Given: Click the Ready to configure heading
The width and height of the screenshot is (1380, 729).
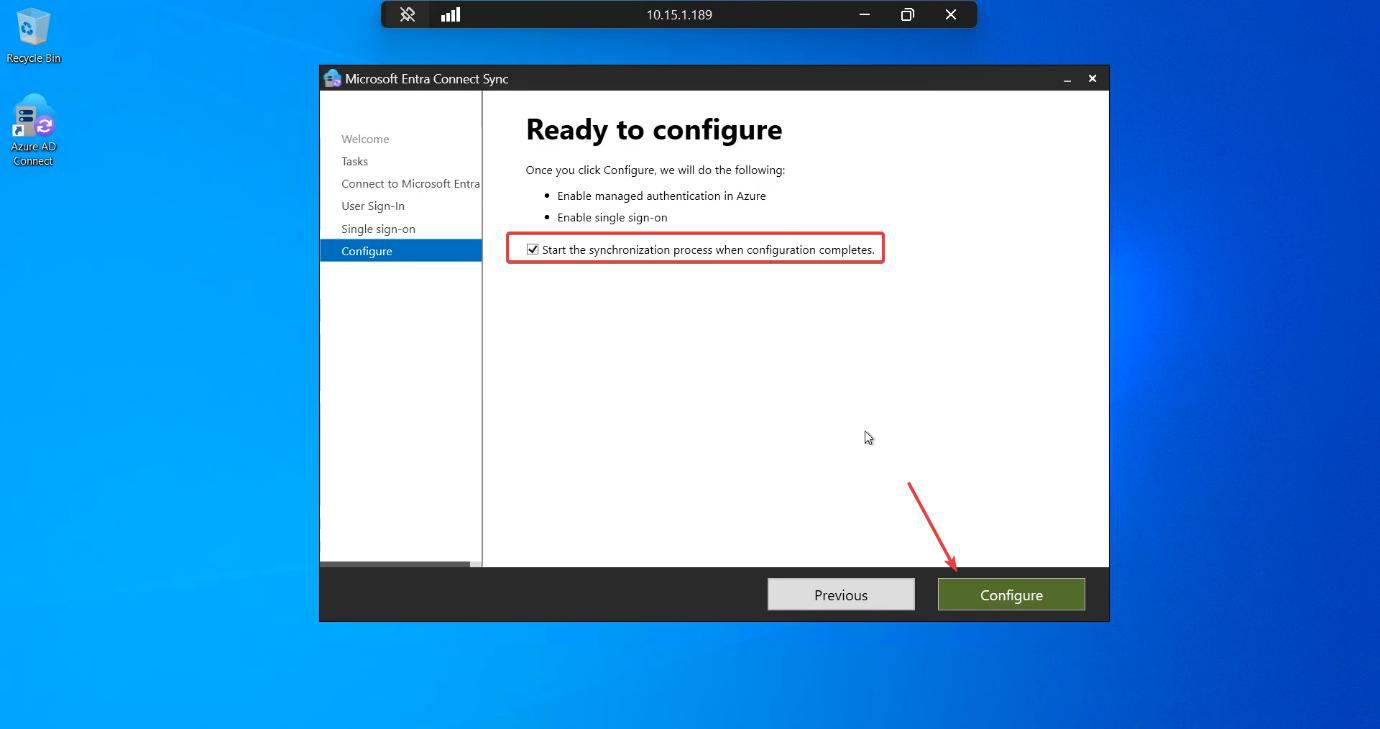Looking at the screenshot, I should [x=654, y=130].
